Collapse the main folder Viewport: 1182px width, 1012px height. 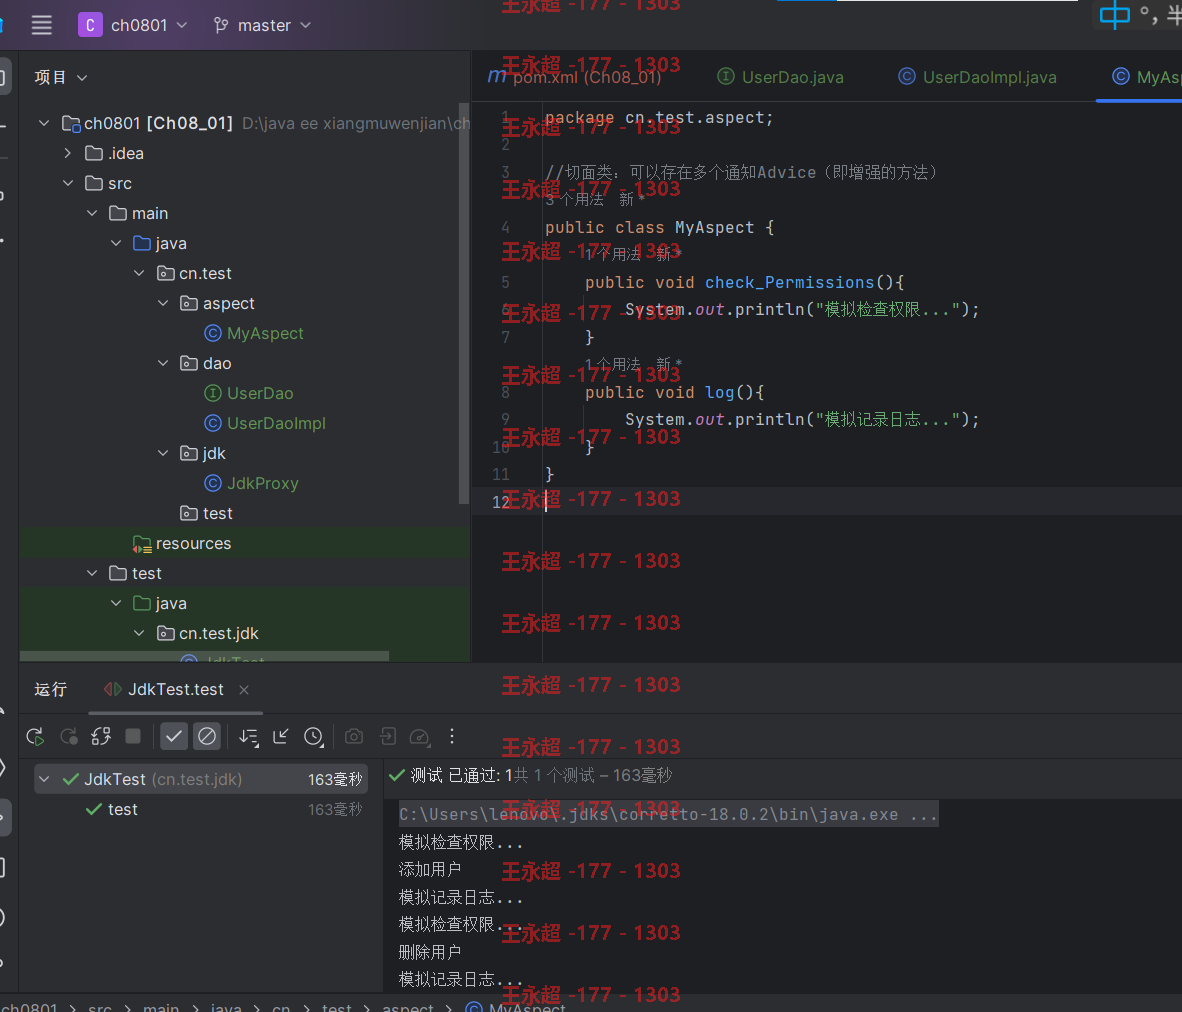tap(92, 213)
